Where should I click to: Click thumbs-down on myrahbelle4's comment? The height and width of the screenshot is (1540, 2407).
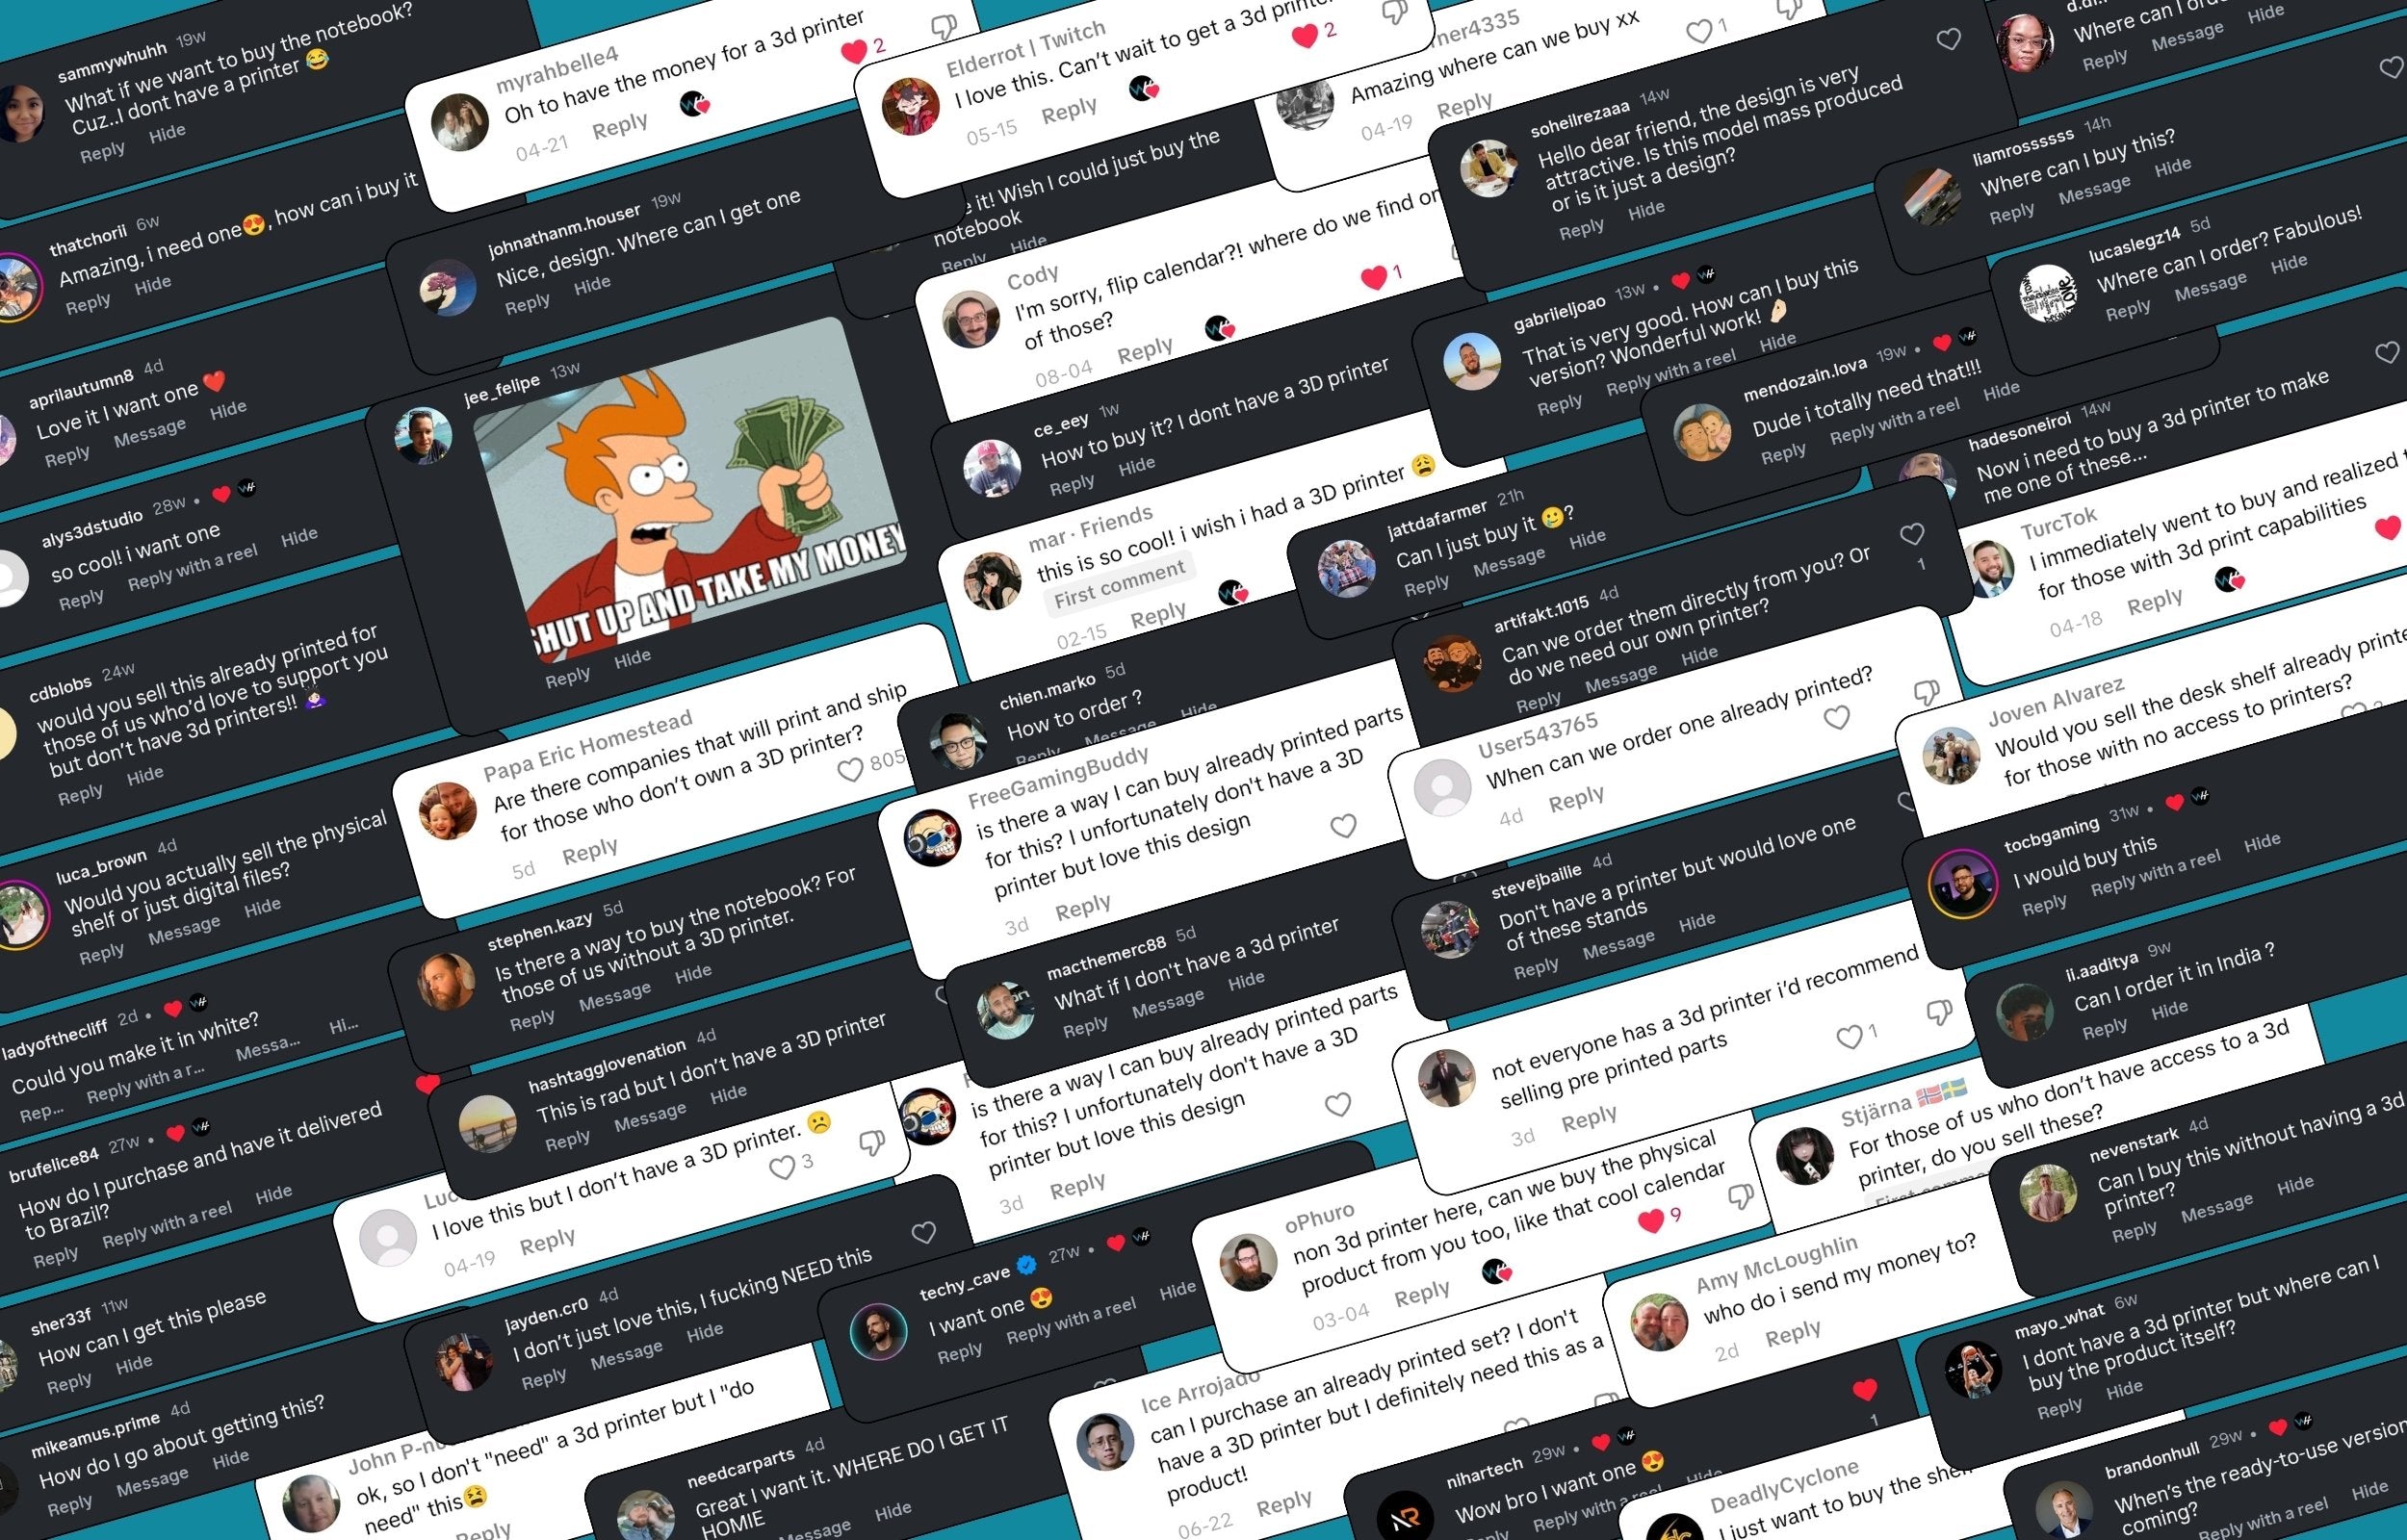pyautogui.click(x=943, y=26)
